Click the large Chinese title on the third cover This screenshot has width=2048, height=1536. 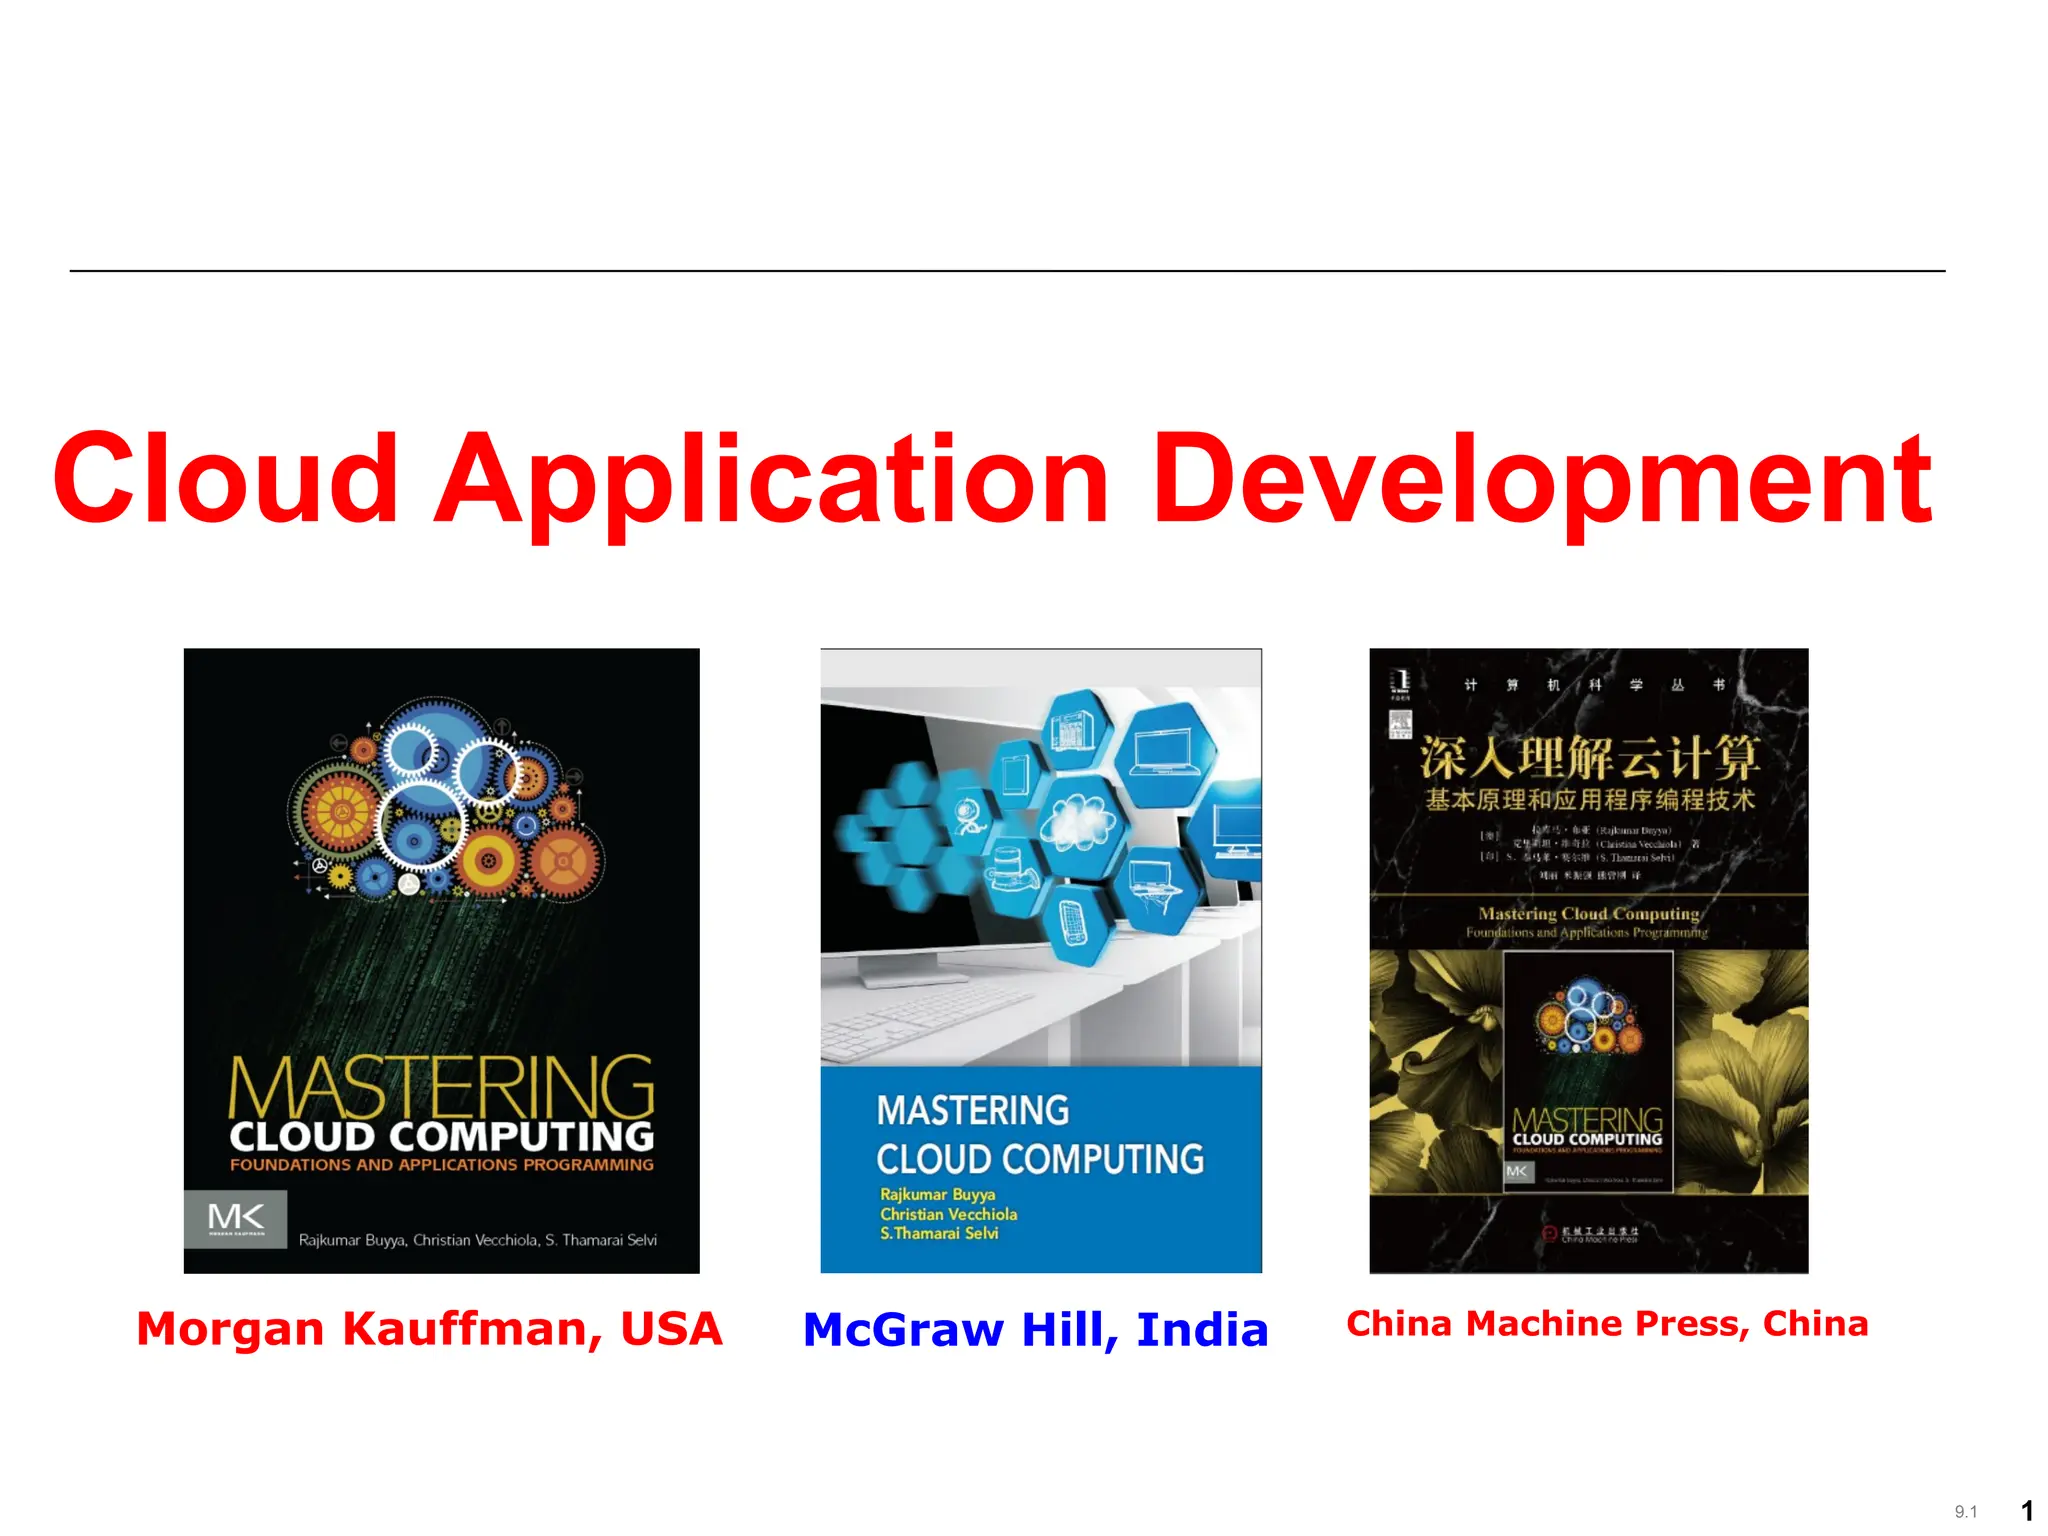tap(1589, 757)
